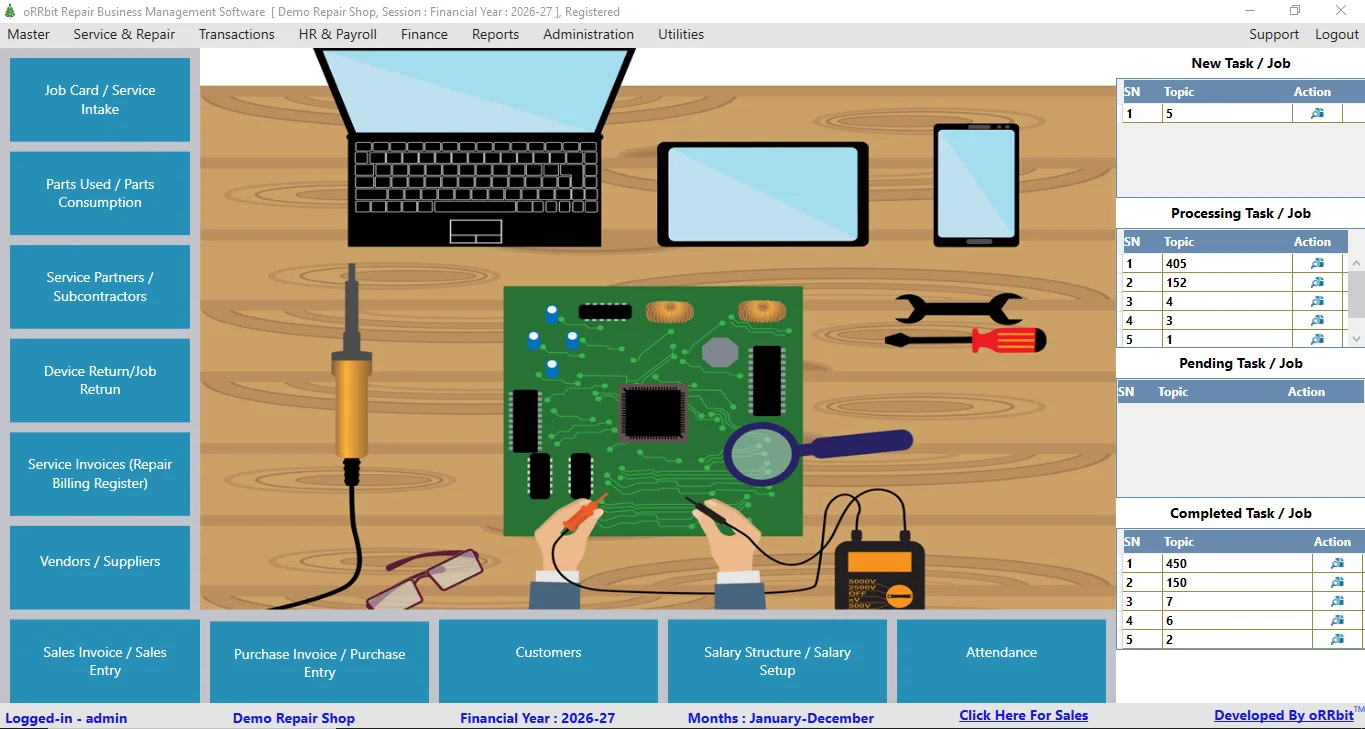Open Service Partners / Subcontractors

pos(100,287)
